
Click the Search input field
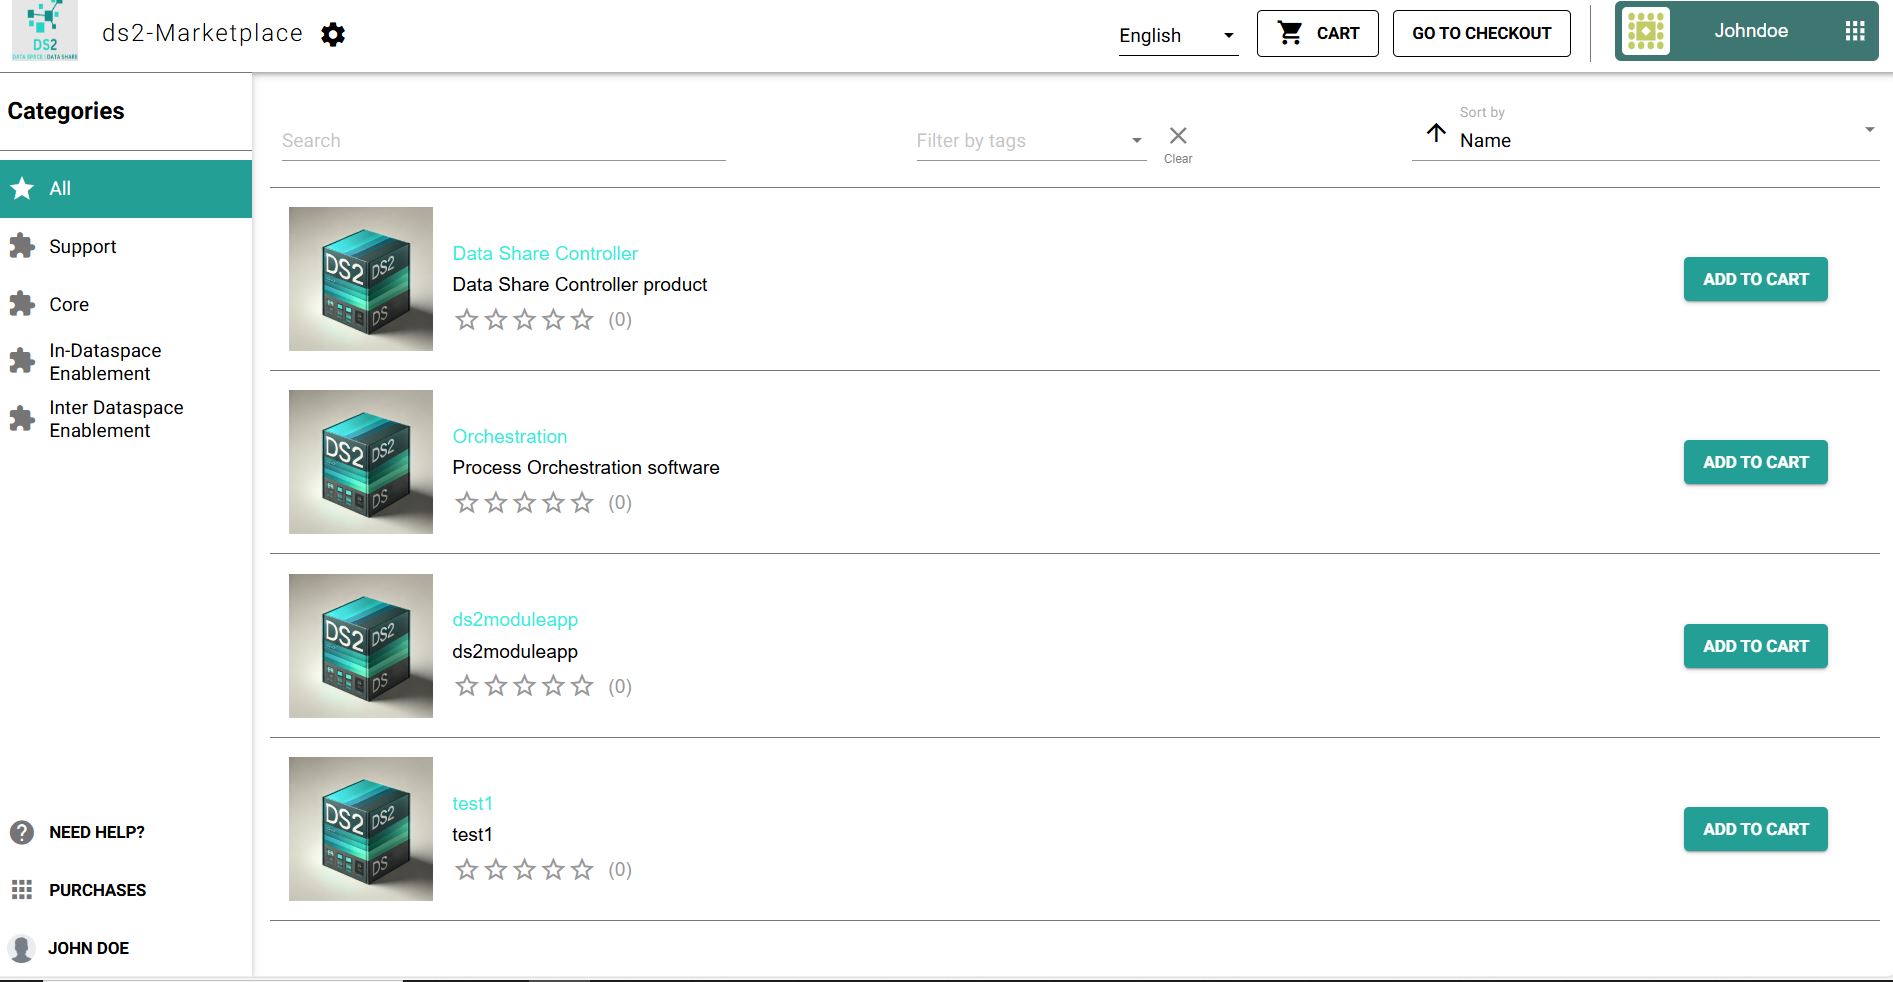tap(503, 141)
